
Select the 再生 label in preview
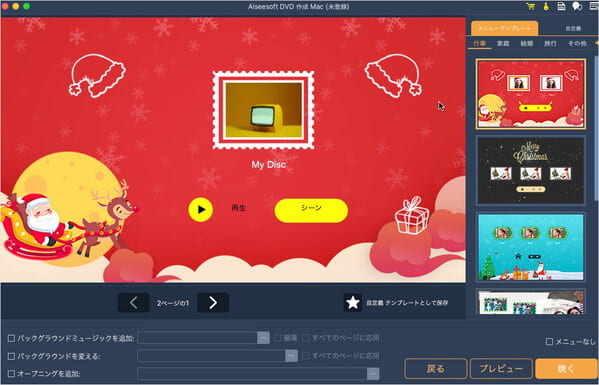(x=239, y=208)
